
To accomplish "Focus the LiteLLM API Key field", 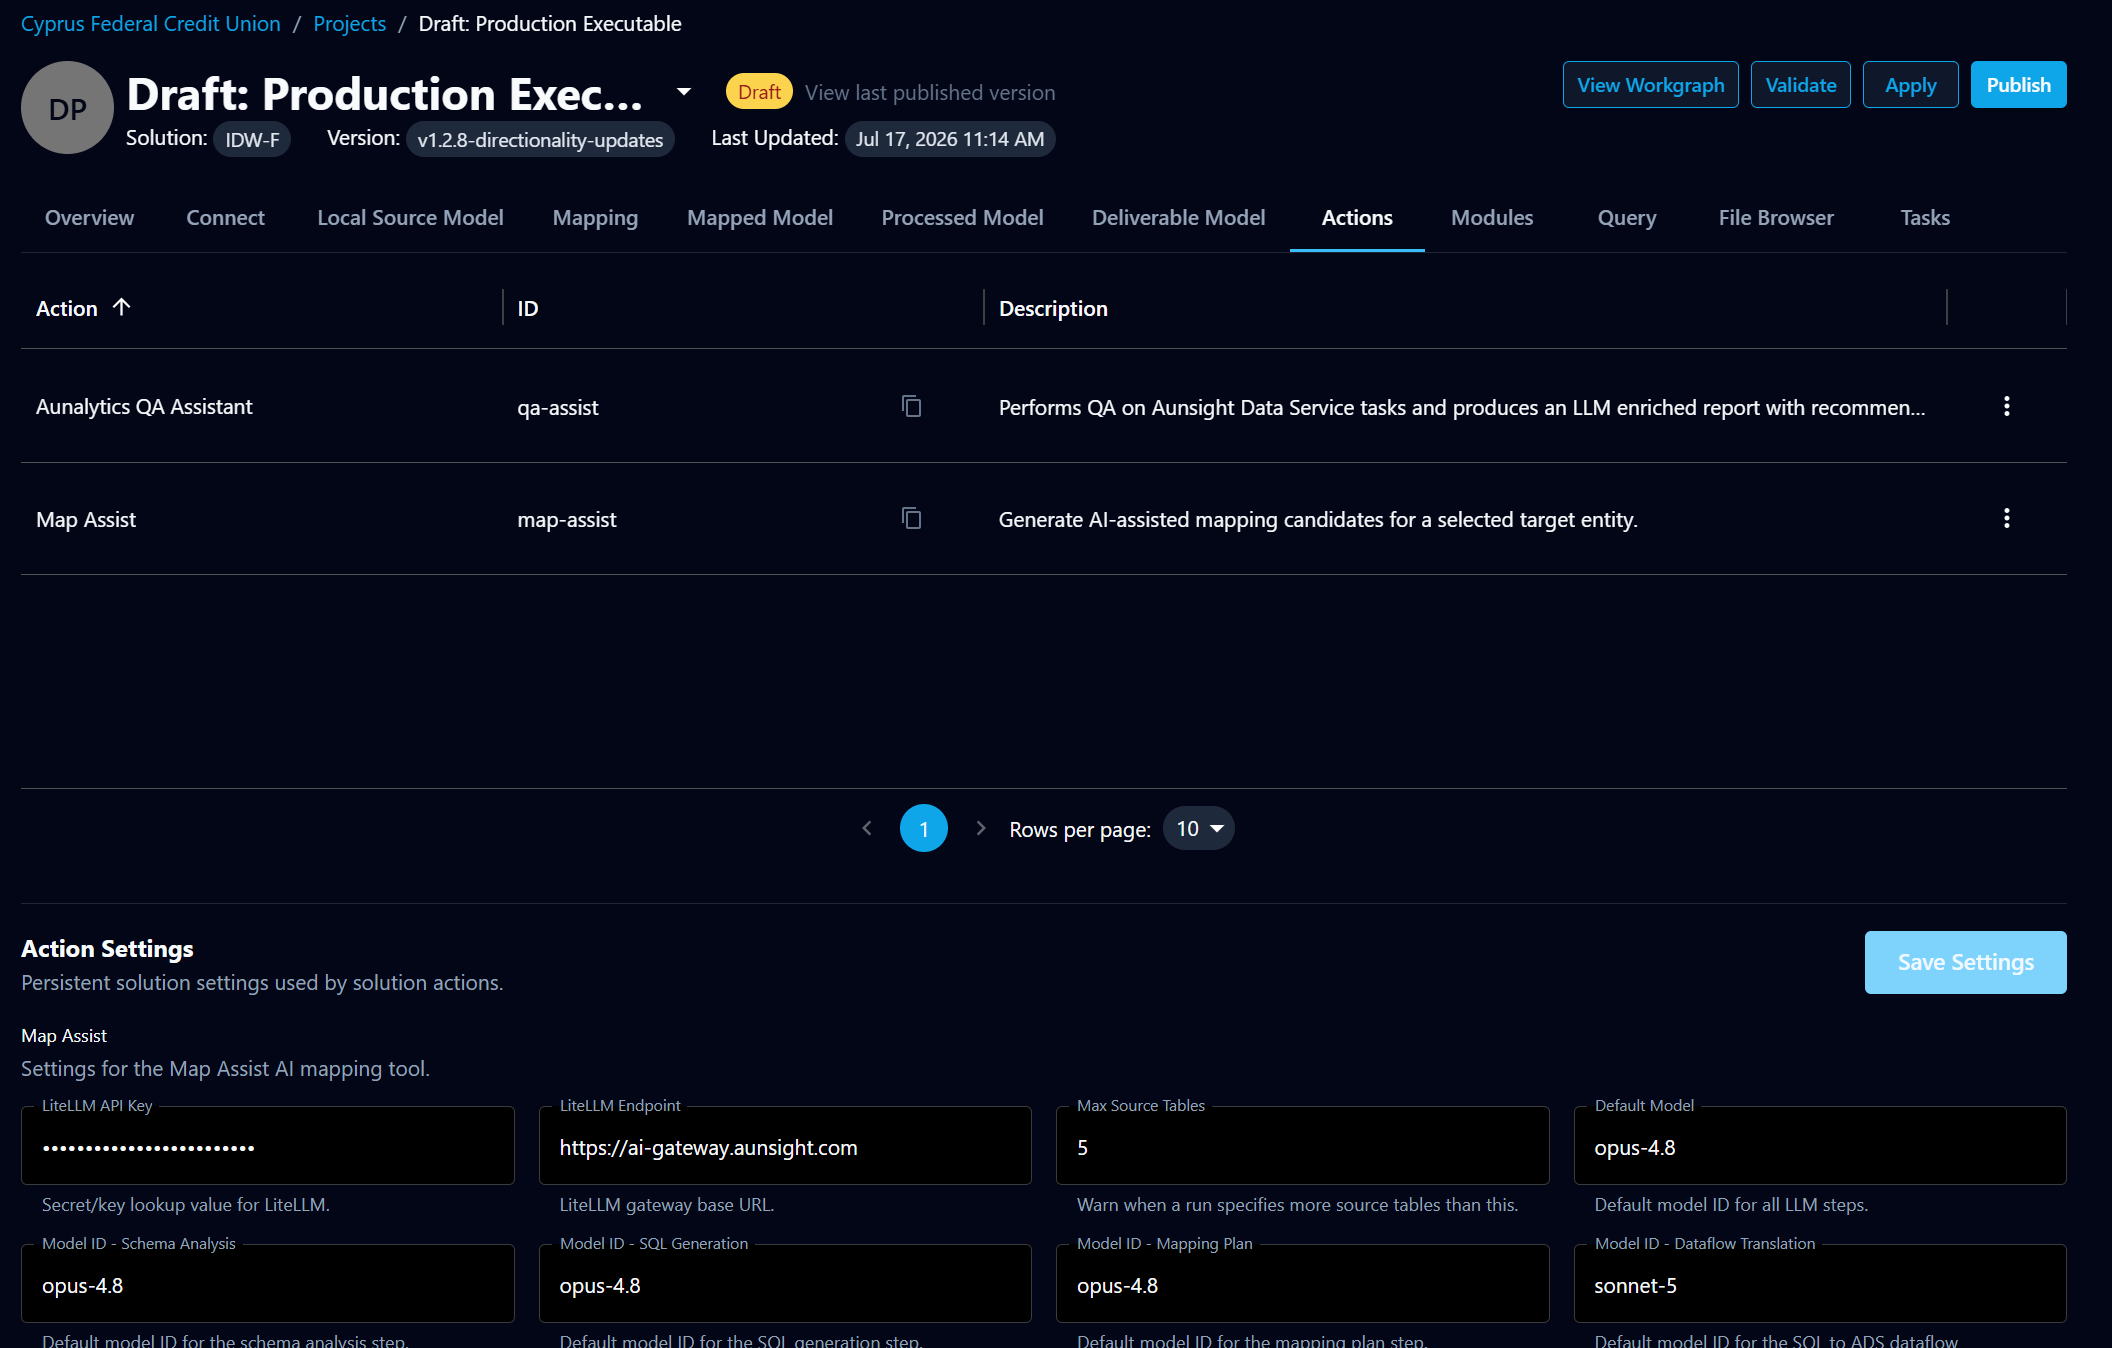I will (x=267, y=1146).
